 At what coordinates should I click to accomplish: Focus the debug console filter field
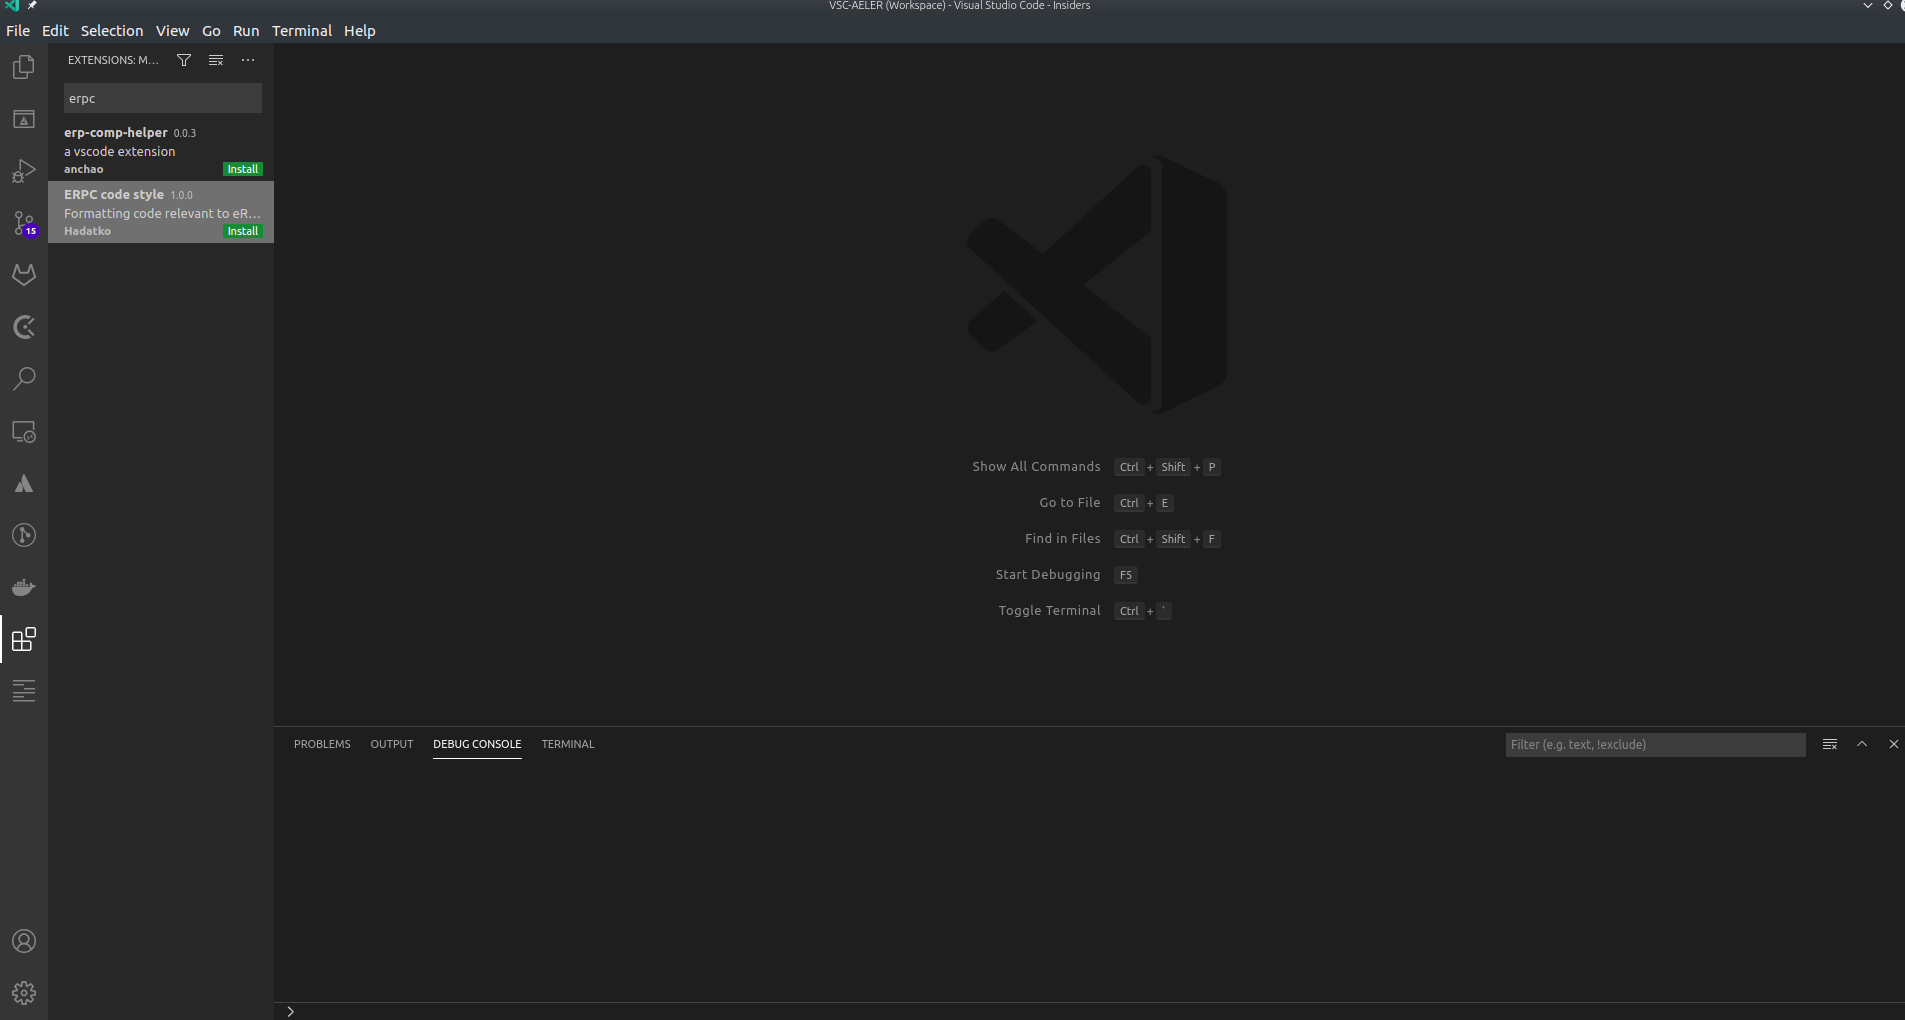pos(1655,745)
